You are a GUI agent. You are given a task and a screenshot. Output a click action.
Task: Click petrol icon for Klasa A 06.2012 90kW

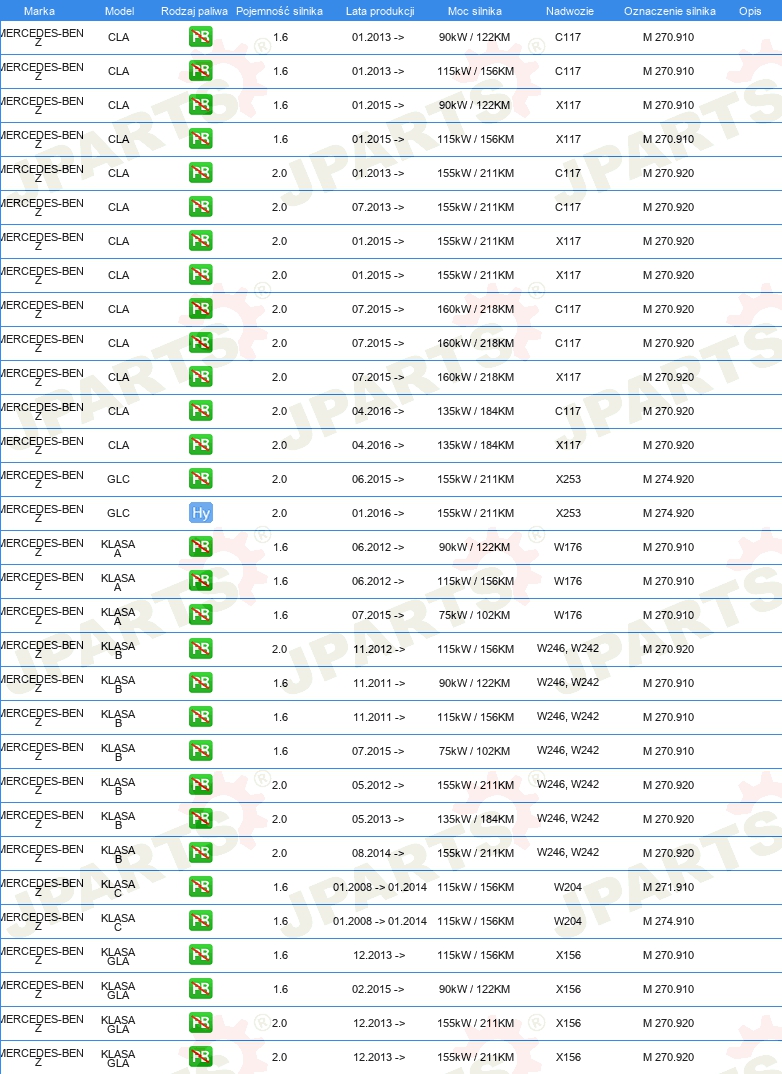201,547
